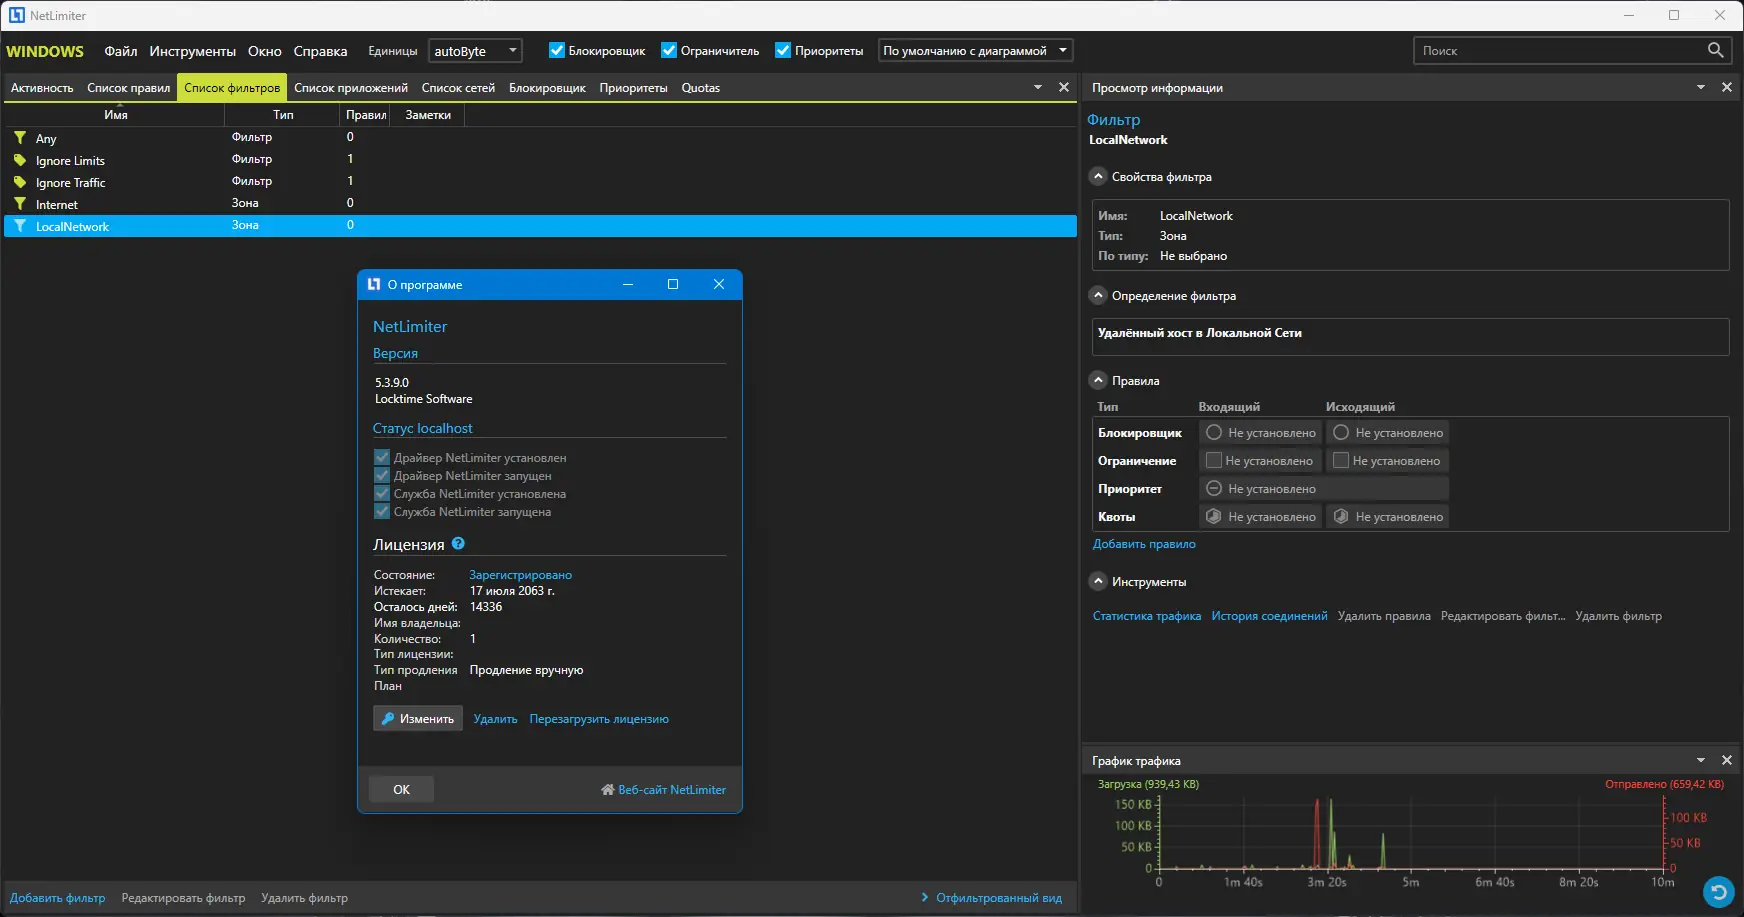Click incoming quota icon button
The width and height of the screenshot is (1744, 917).
tap(1213, 517)
